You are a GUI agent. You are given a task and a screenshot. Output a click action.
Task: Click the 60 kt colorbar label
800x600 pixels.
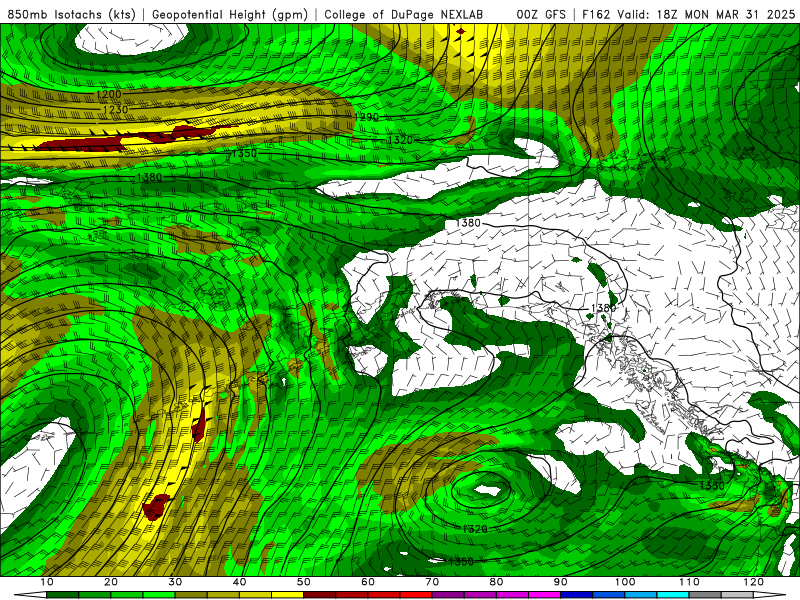(x=368, y=582)
